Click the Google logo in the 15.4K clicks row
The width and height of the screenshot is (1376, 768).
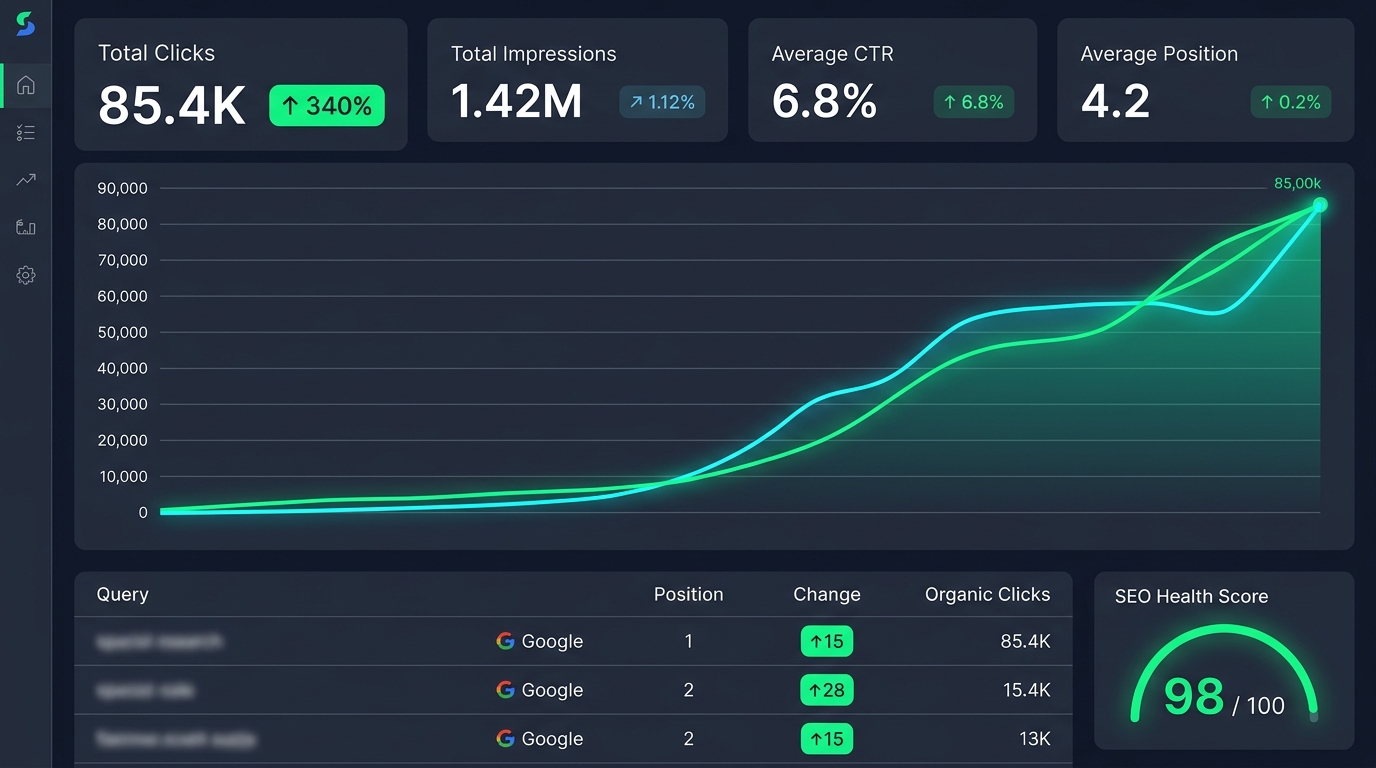coord(505,690)
